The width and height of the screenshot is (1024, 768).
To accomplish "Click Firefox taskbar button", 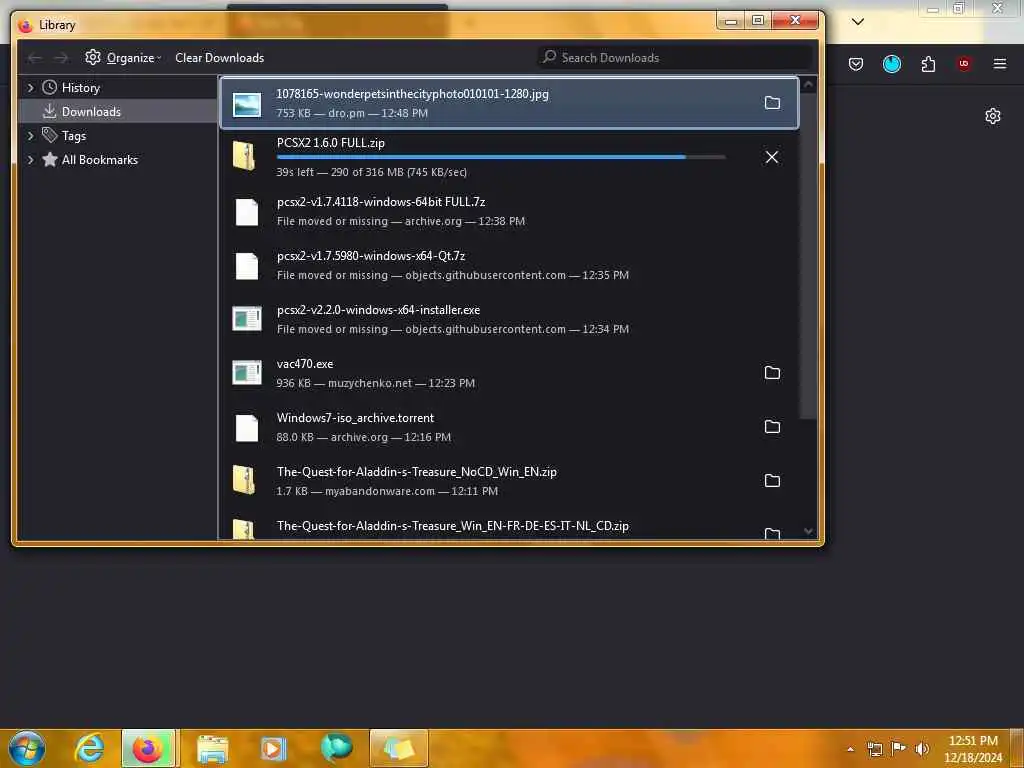I will [148, 748].
